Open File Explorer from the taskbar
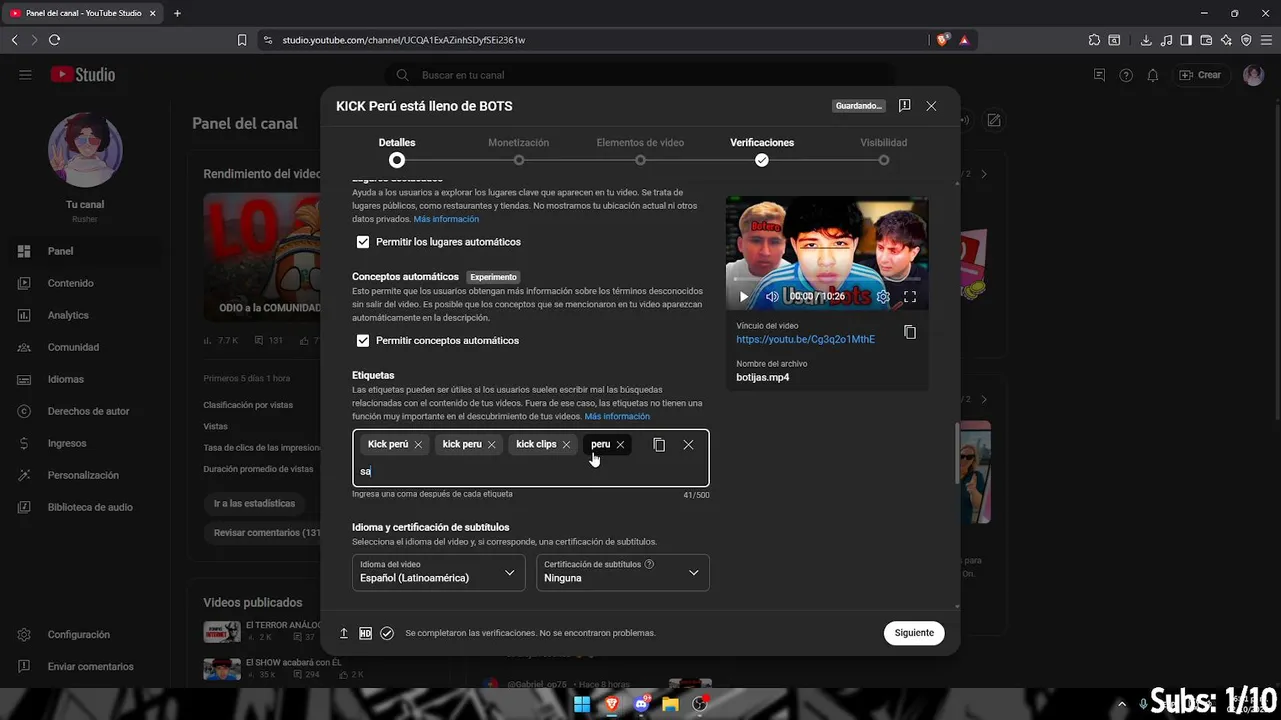This screenshot has width=1281, height=720. click(670, 704)
